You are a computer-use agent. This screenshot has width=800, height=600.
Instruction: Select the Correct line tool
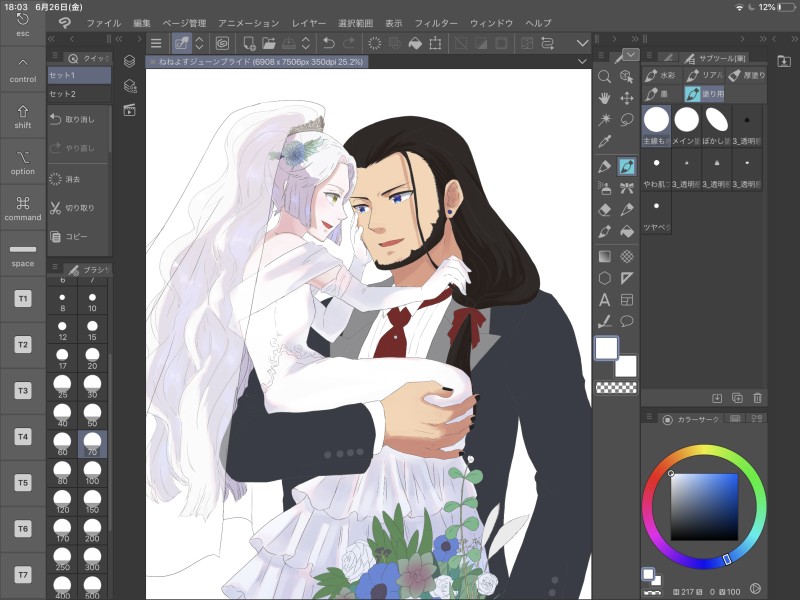[x=605, y=321]
